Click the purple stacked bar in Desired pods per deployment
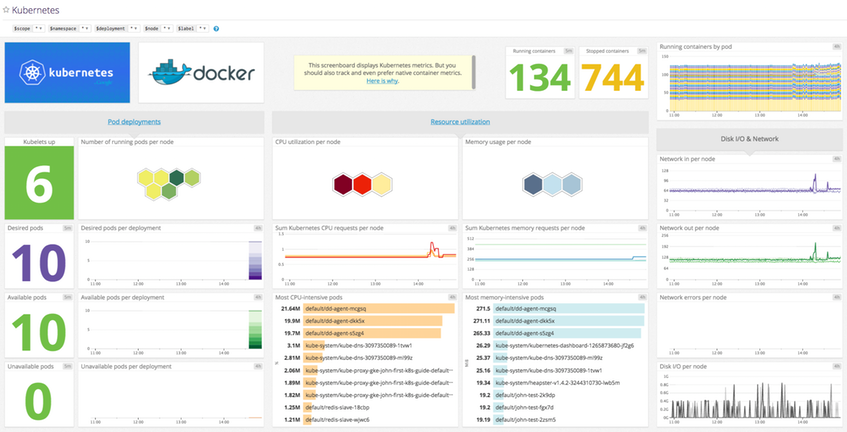 click(x=255, y=260)
